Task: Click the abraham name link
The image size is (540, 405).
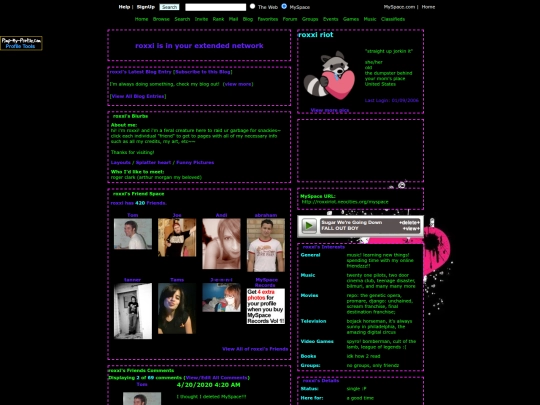Action: [266, 215]
